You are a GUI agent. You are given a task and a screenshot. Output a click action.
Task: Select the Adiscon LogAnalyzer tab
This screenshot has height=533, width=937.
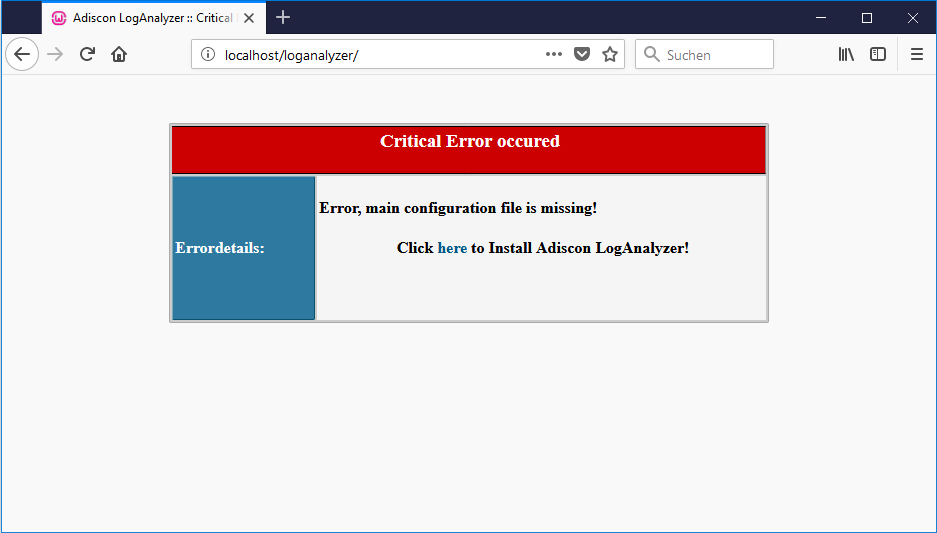coord(153,18)
